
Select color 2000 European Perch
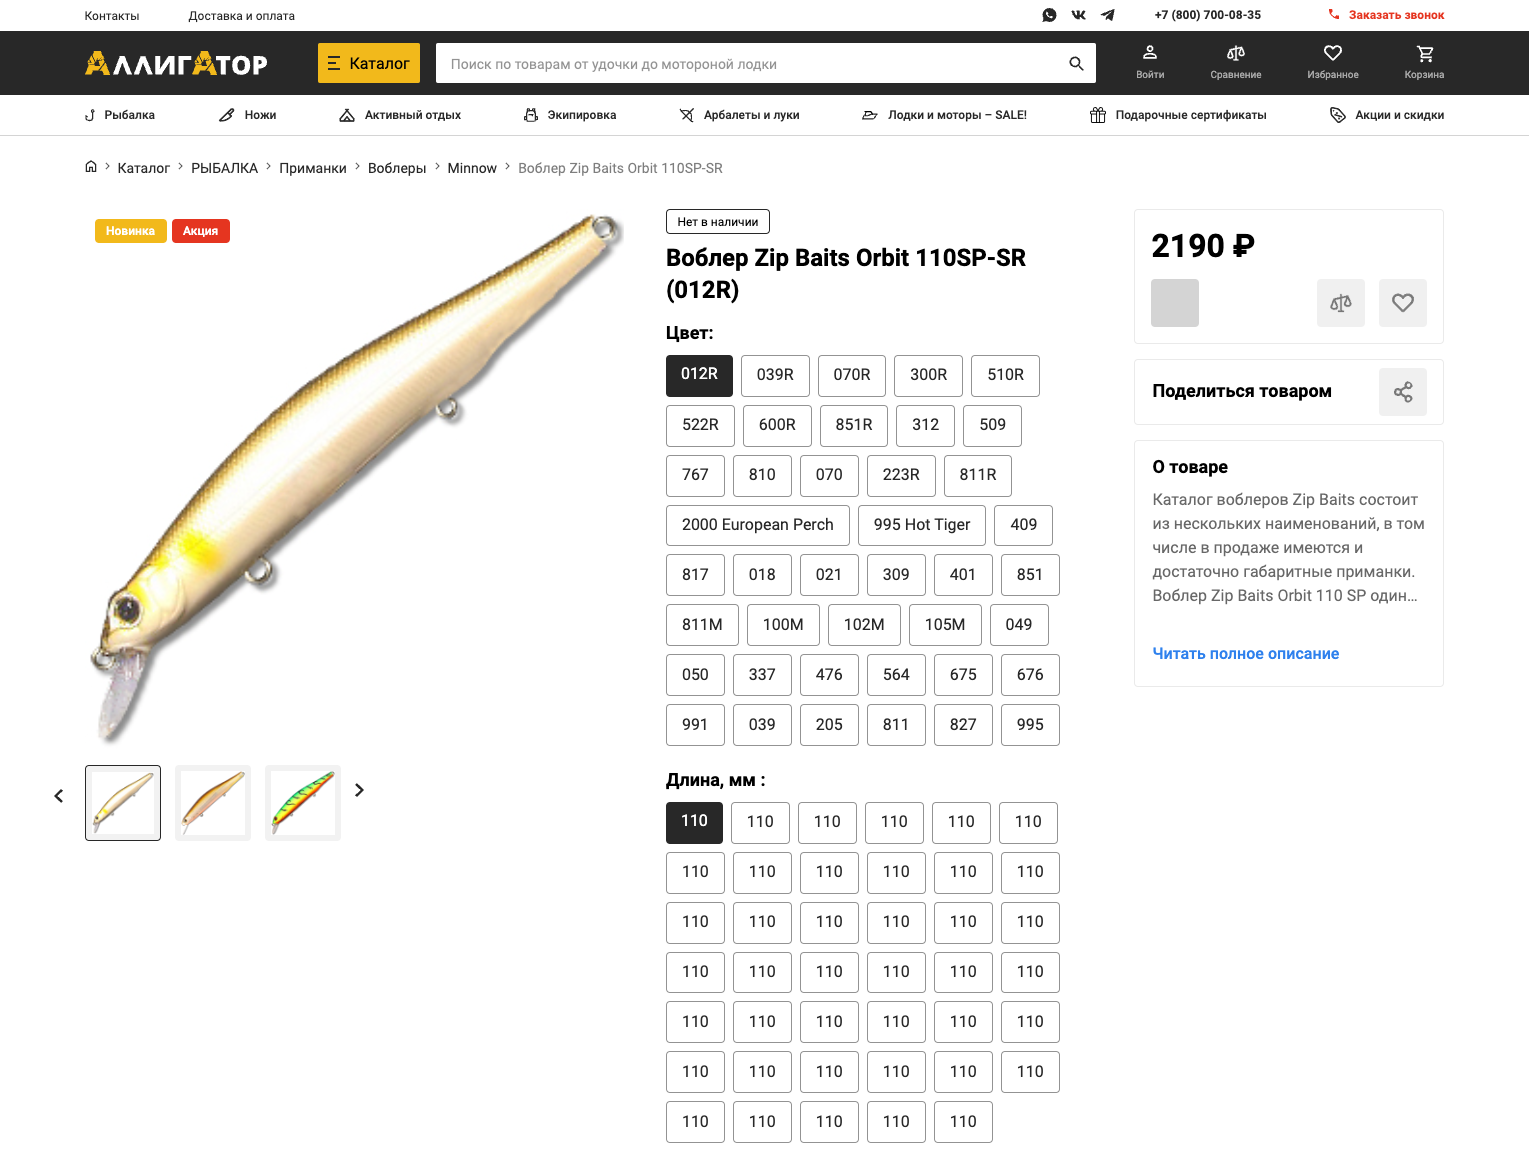tap(757, 525)
